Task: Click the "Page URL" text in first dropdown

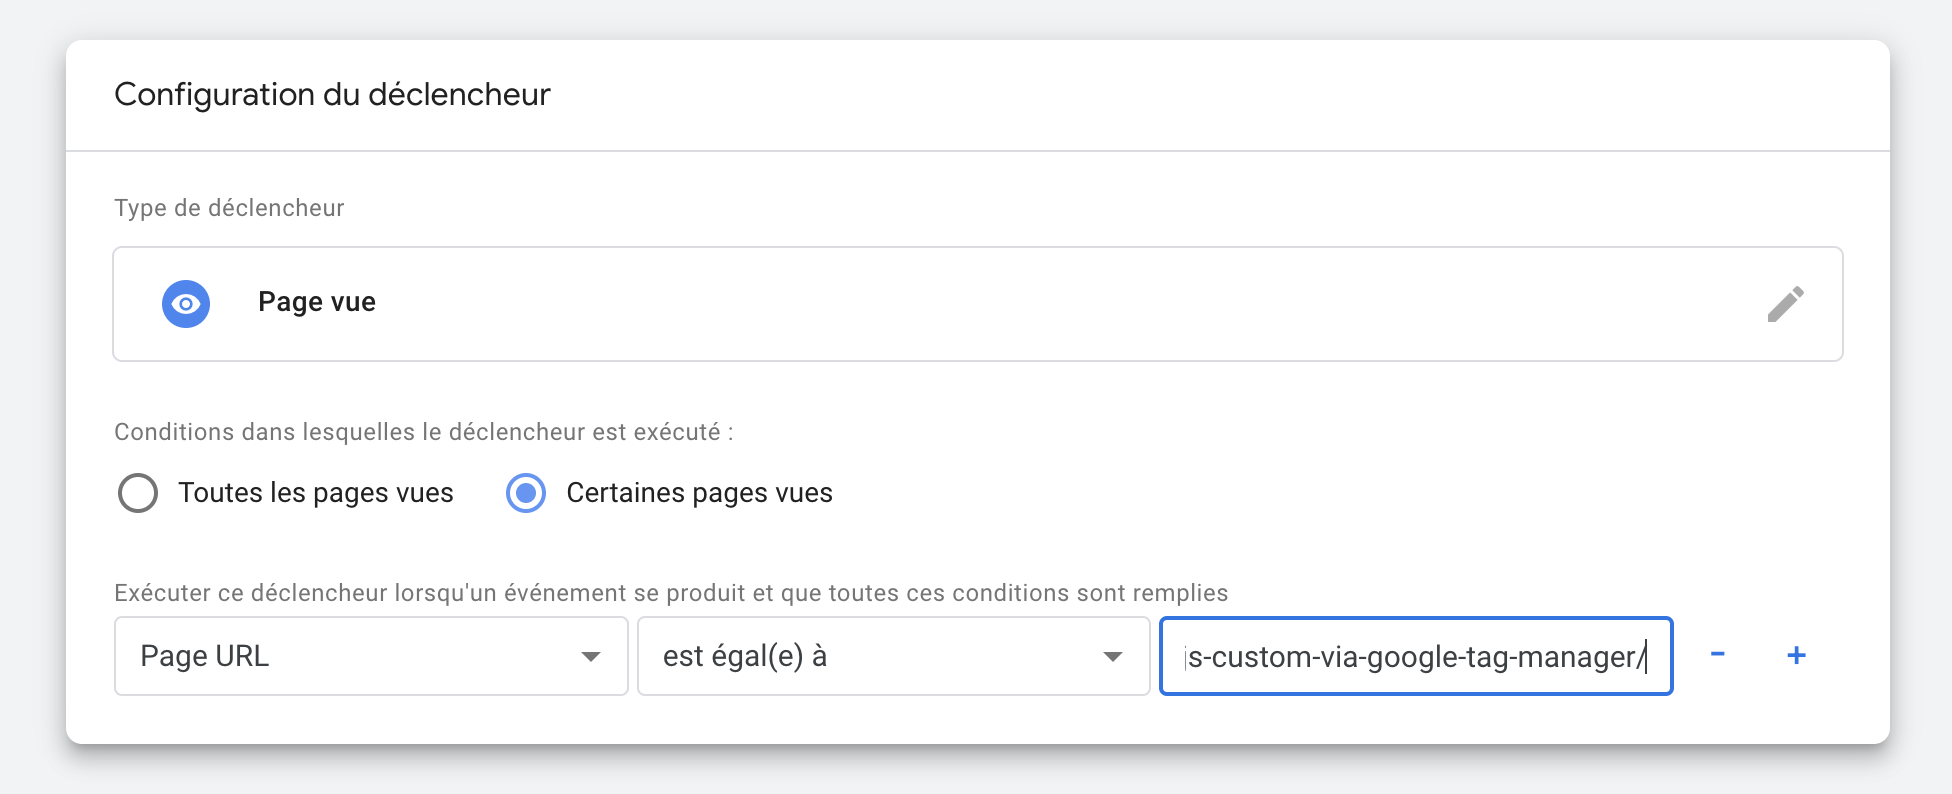Action: [x=205, y=656]
